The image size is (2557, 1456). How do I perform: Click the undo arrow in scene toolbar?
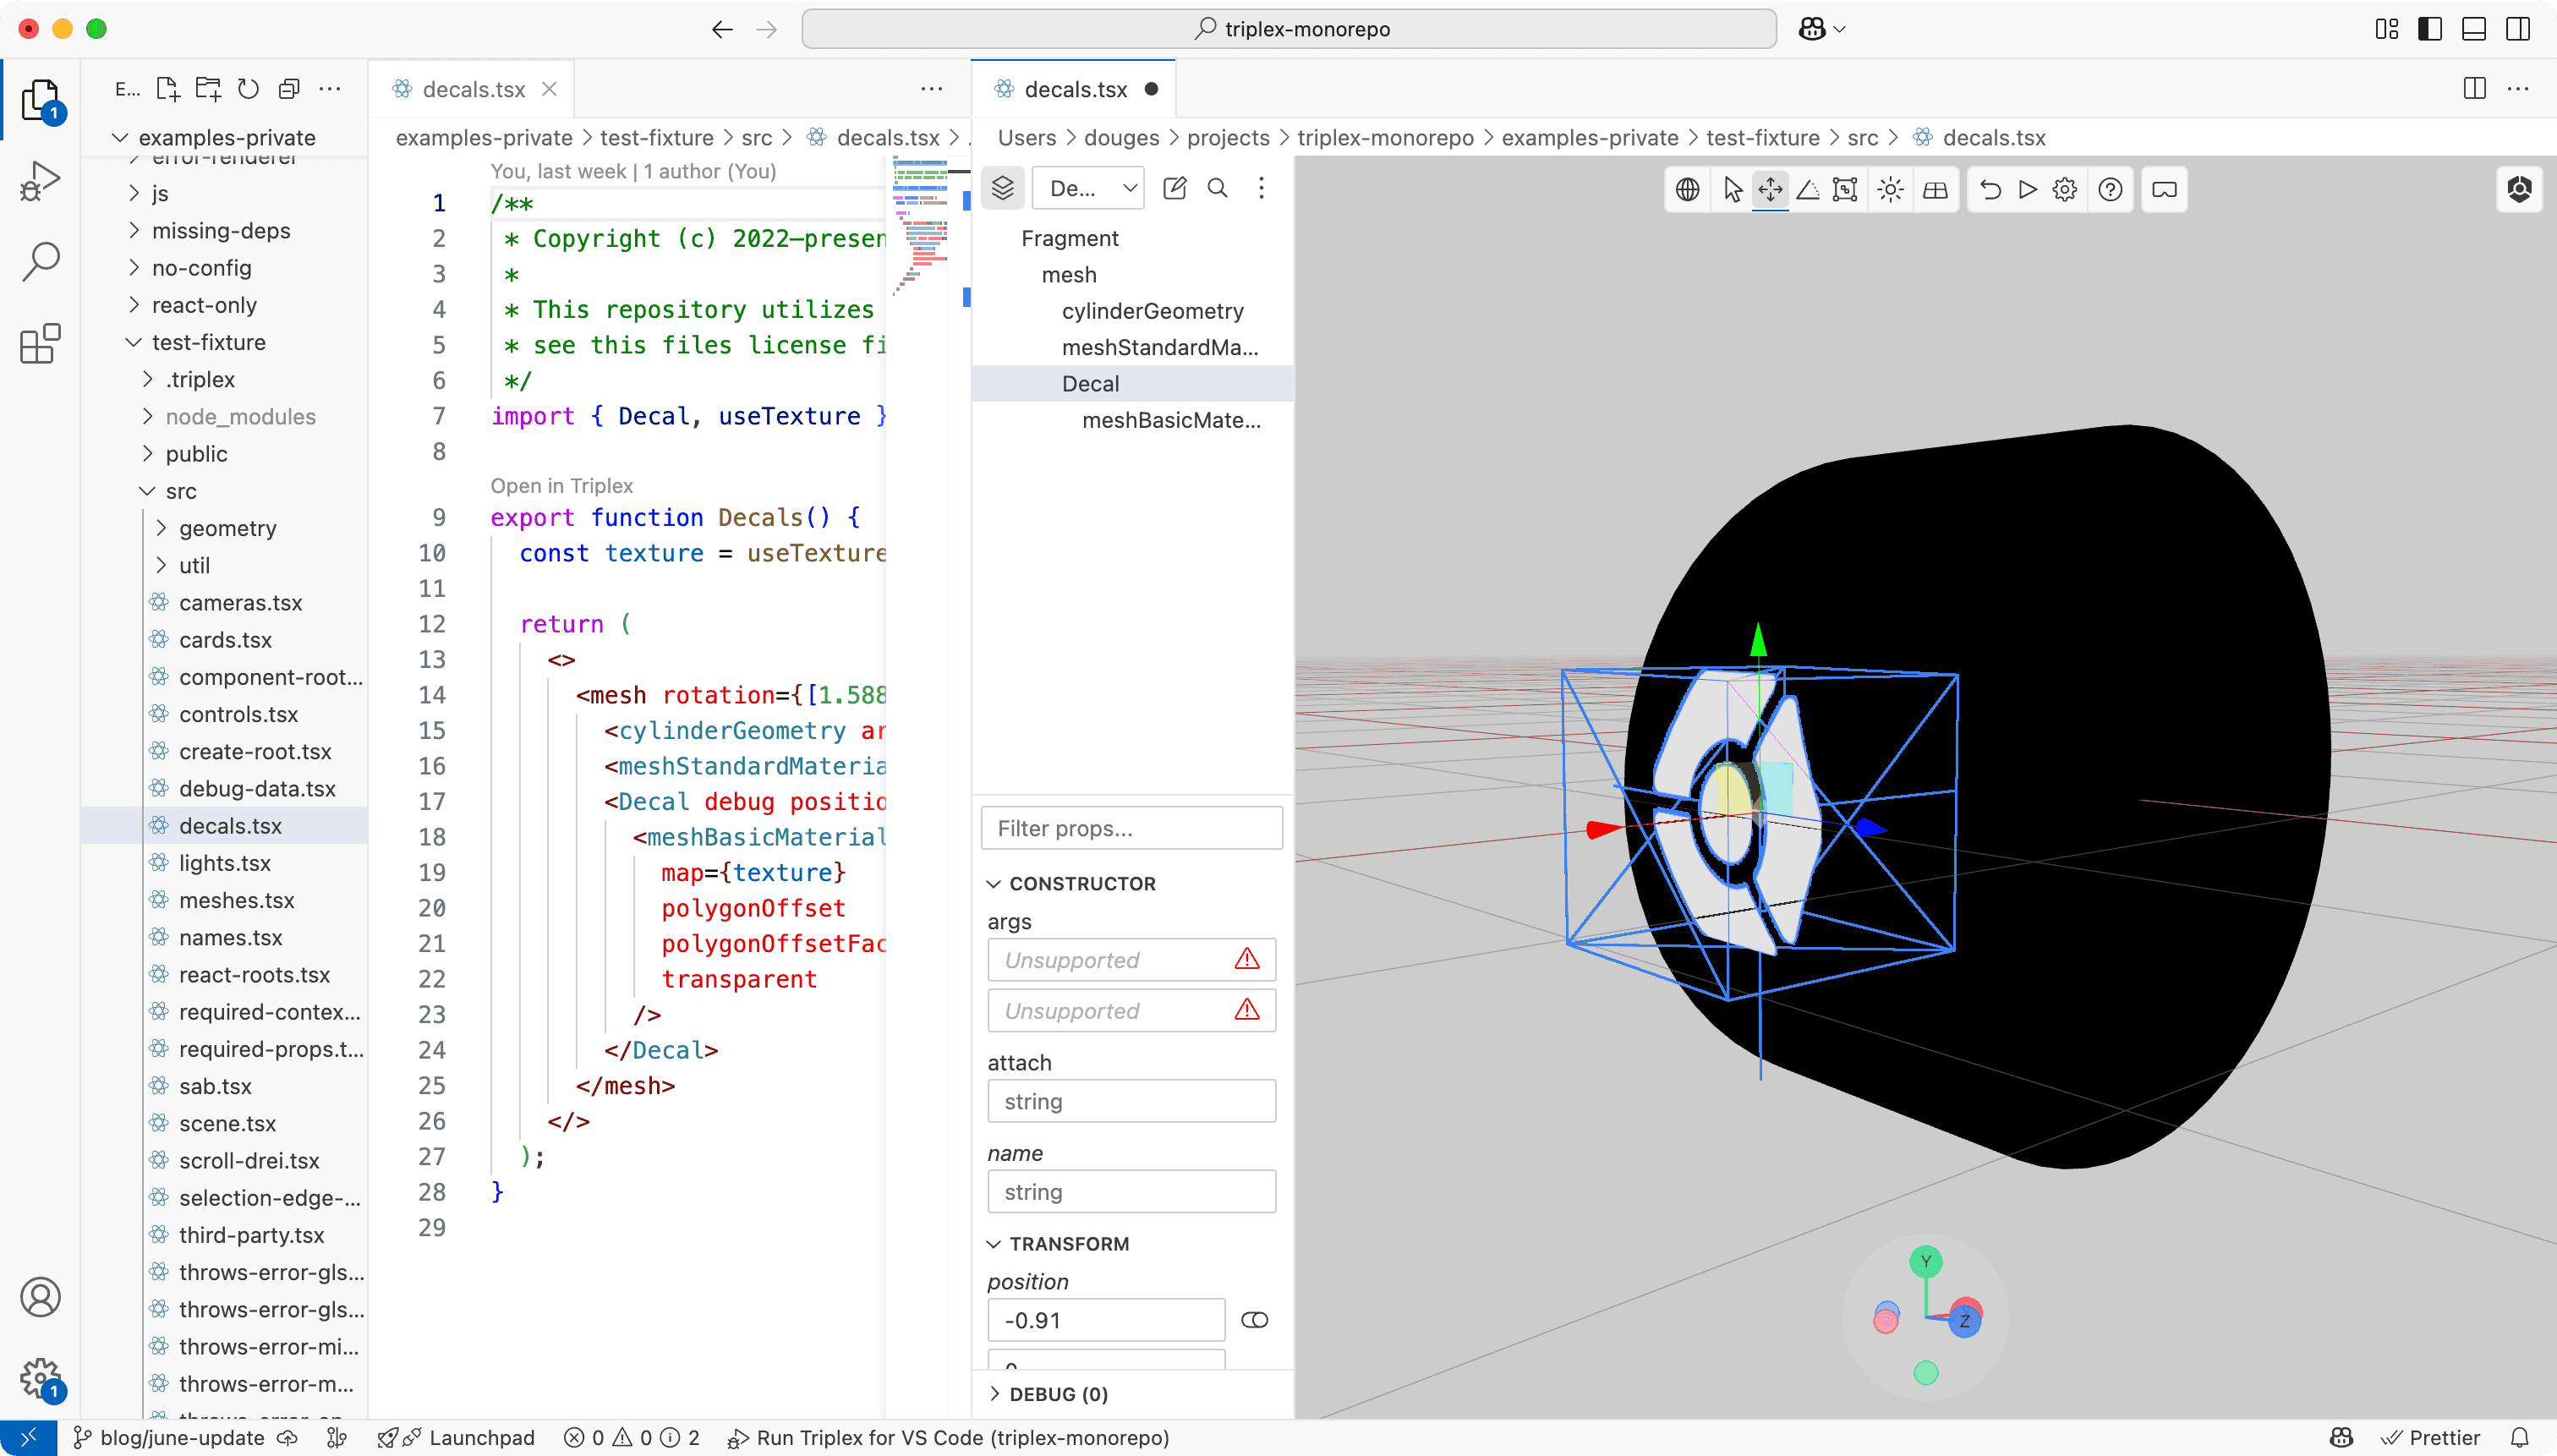pos(1990,189)
